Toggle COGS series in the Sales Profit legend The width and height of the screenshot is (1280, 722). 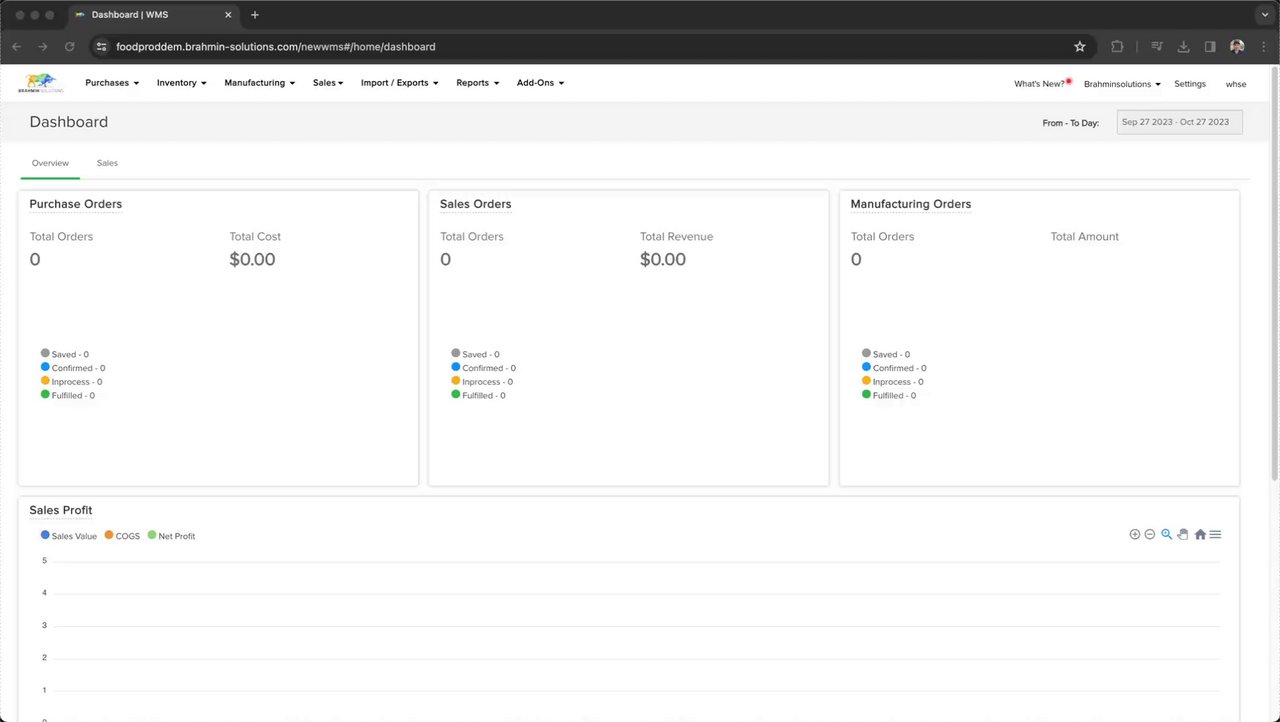pos(122,536)
